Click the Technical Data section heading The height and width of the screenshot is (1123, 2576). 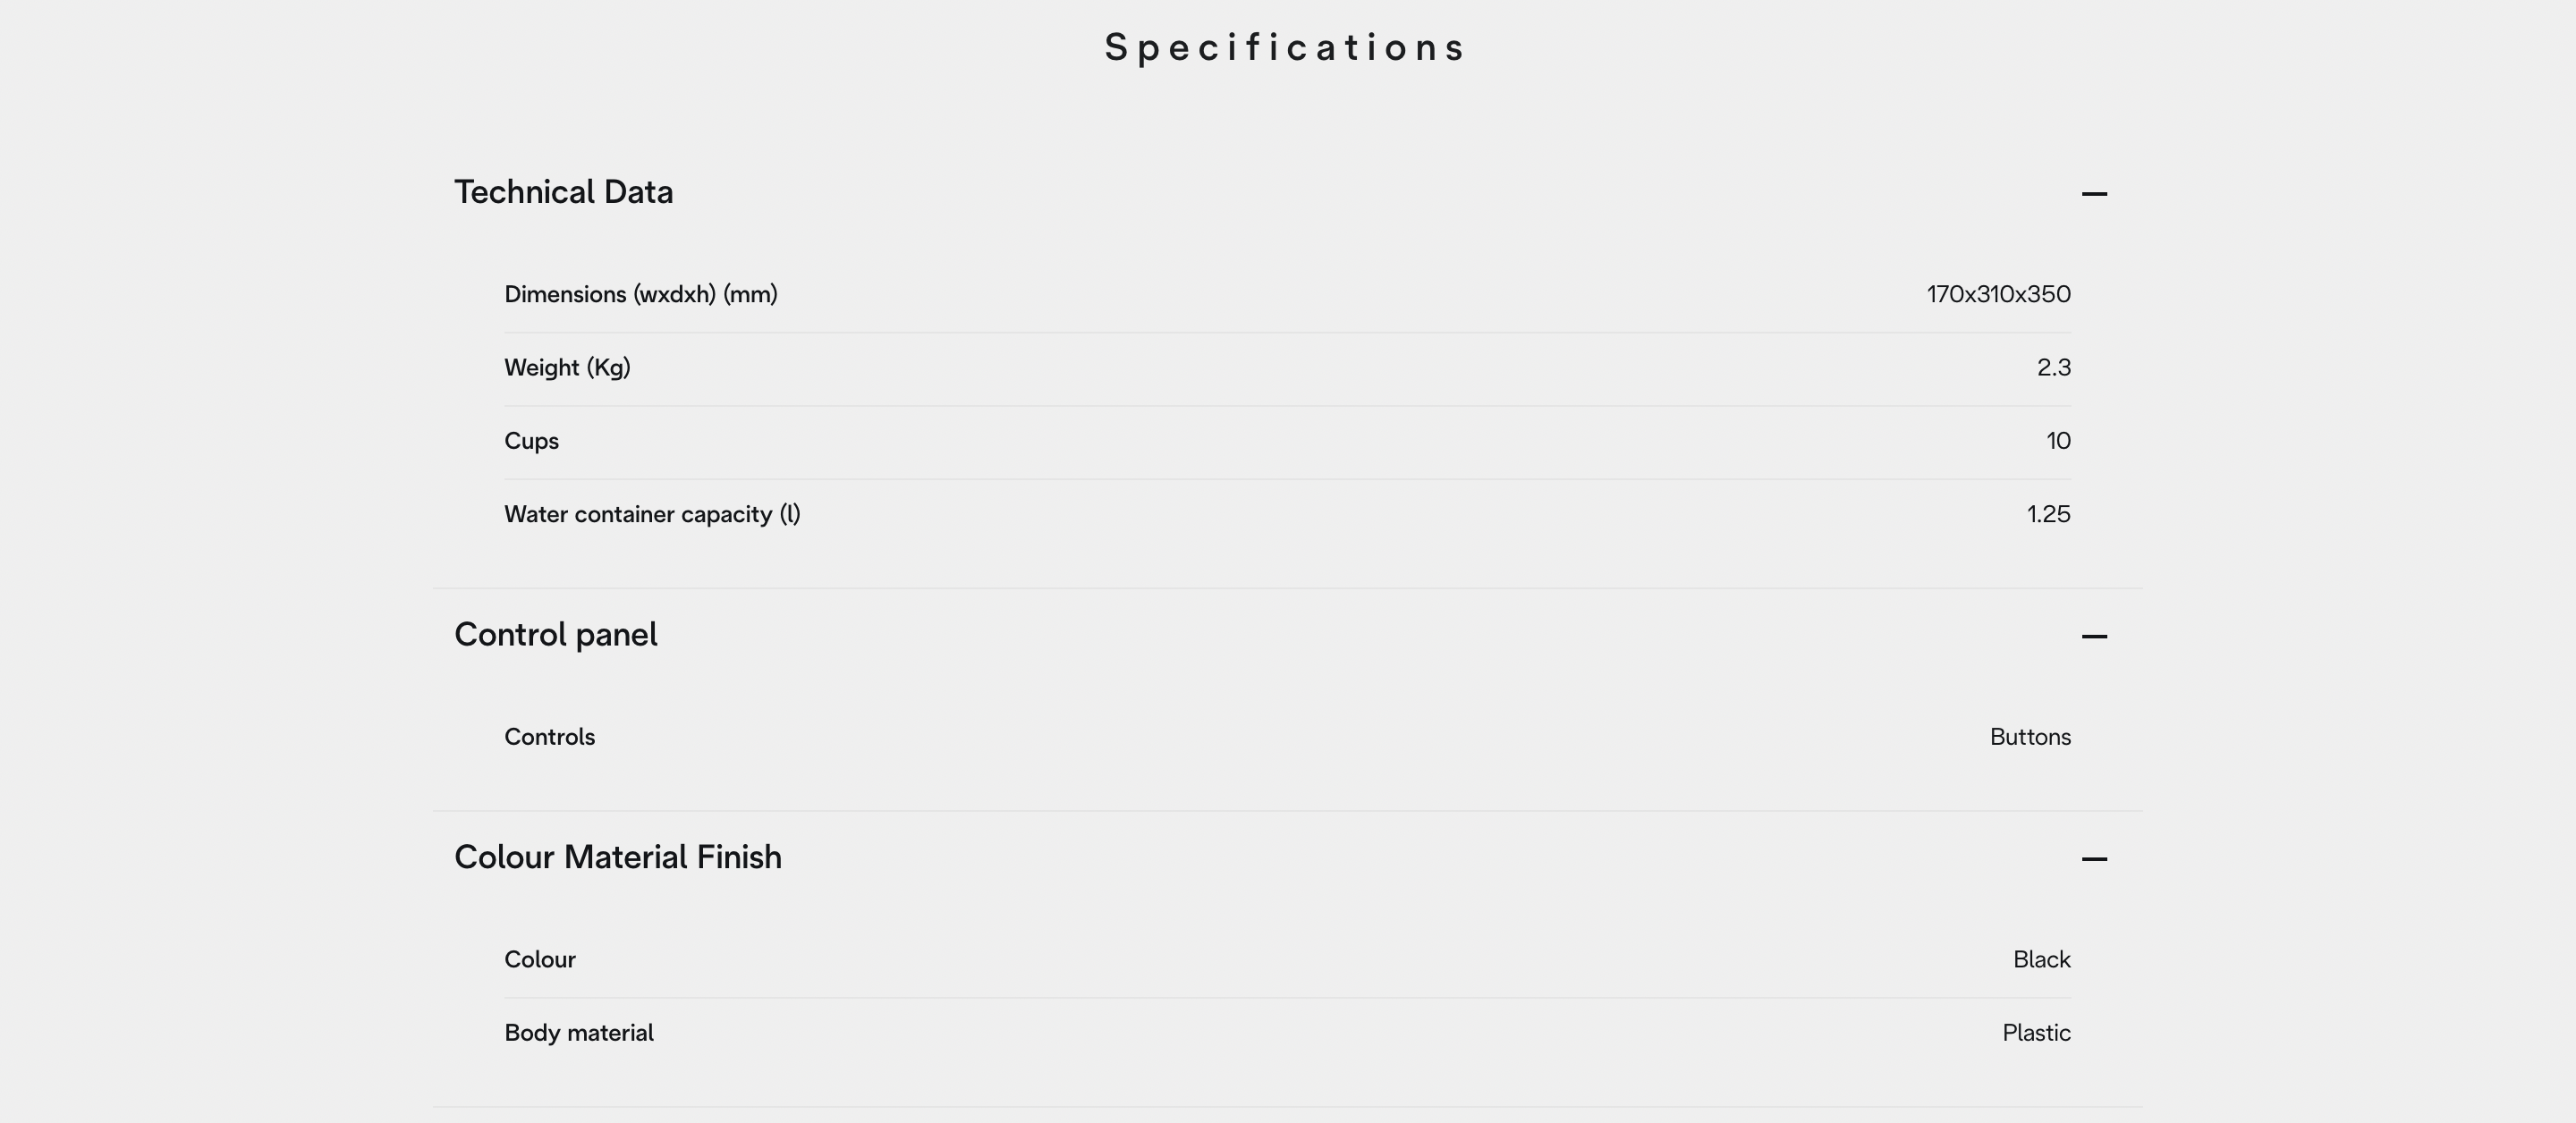pos(563,192)
